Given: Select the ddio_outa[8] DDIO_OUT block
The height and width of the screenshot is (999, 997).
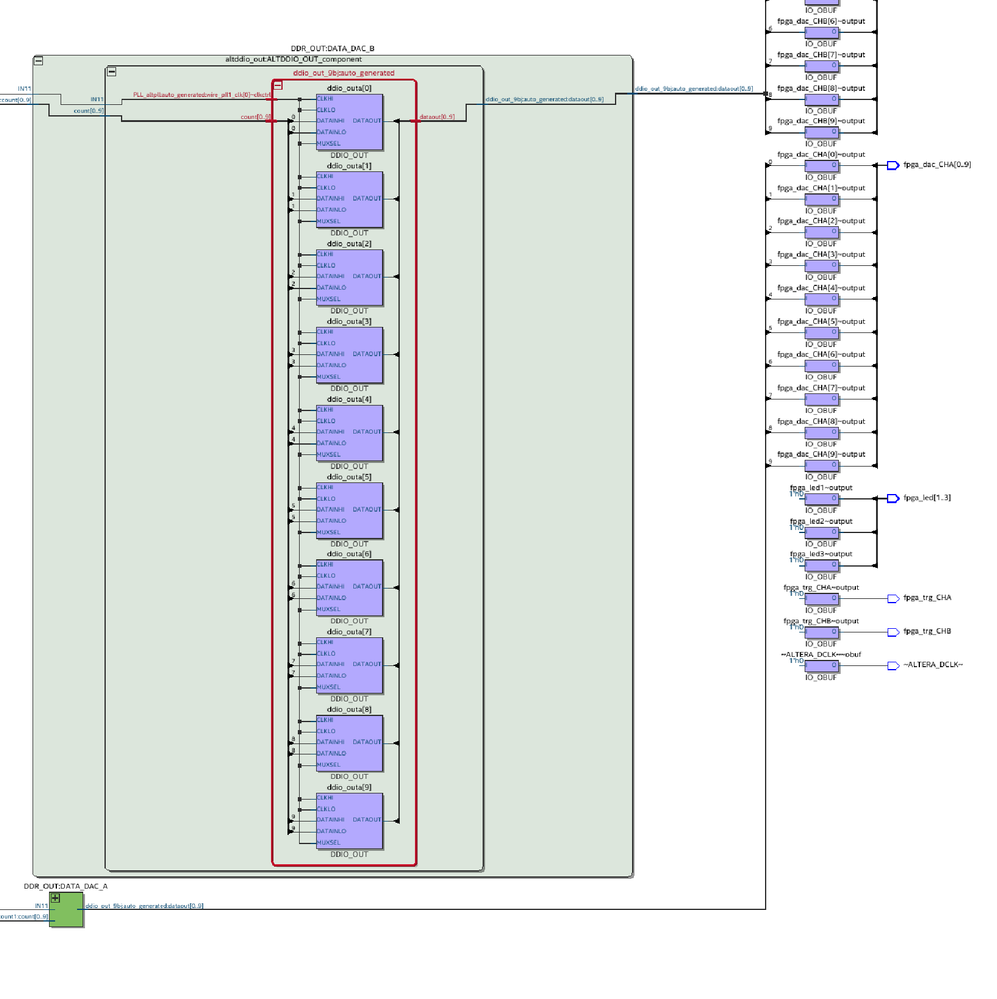Looking at the screenshot, I should pyautogui.click(x=350, y=744).
